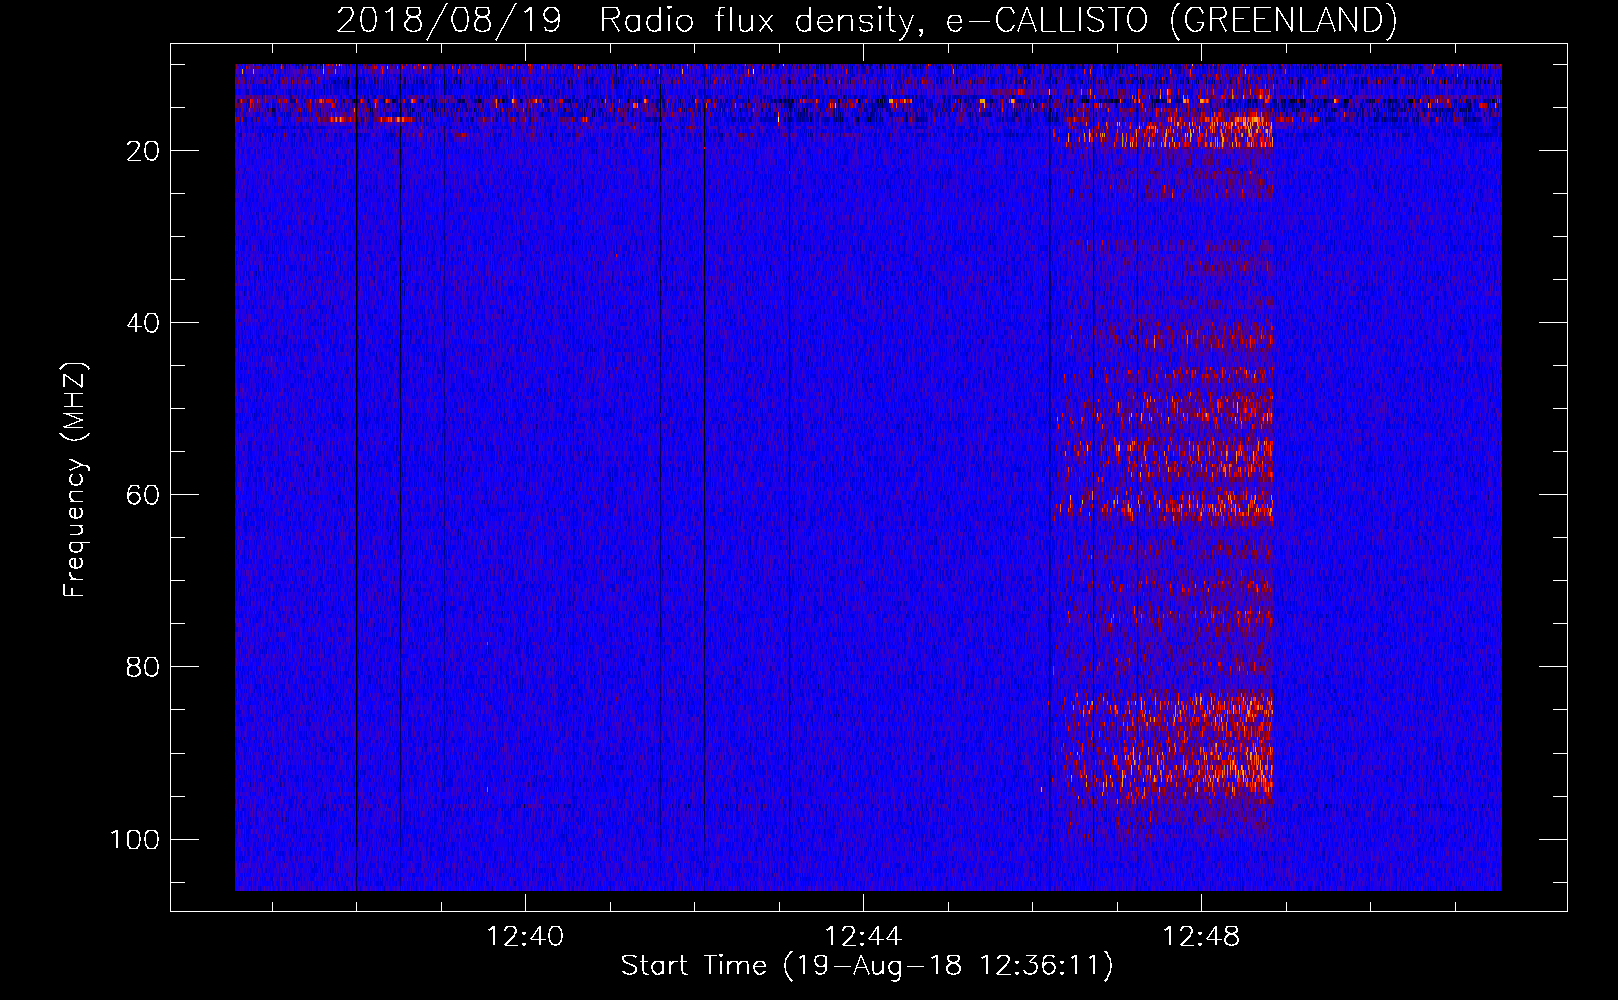Viewport: 1618px width, 1000px height.
Task: Click the 'Start Time (19-Aug-18 12:36:11)' axis caption
Action: tap(867, 966)
